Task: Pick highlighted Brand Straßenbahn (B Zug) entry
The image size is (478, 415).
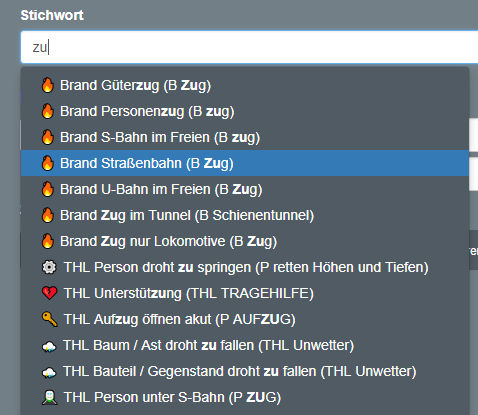Action: click(245, 163)
